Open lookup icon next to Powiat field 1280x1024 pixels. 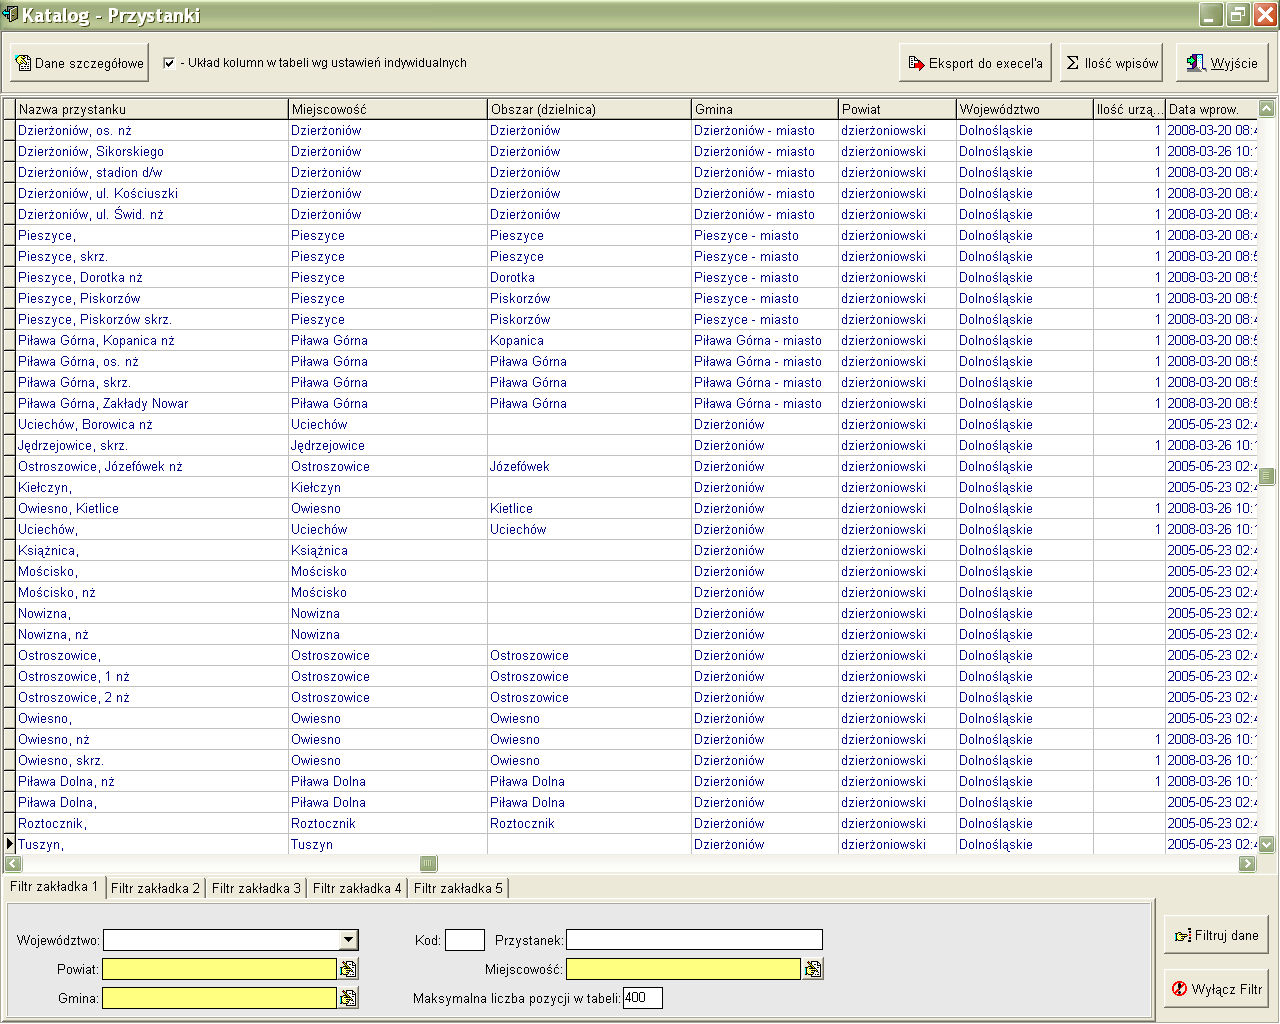tap(347, 969)
